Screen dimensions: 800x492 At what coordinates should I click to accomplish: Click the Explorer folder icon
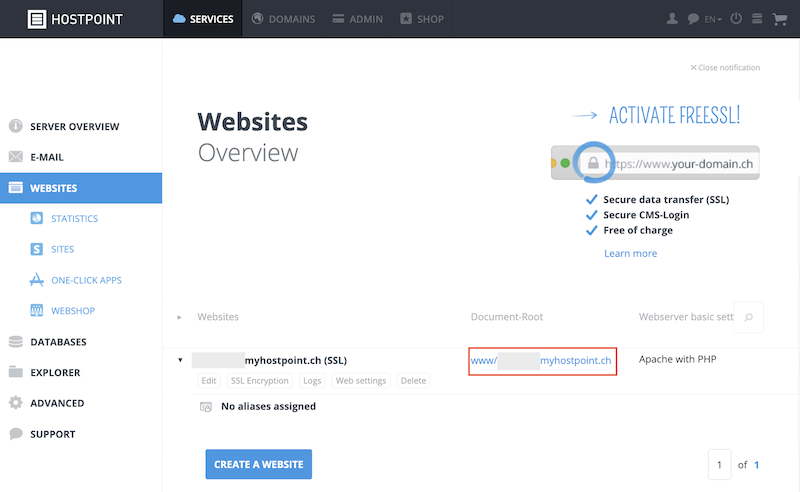16,372
